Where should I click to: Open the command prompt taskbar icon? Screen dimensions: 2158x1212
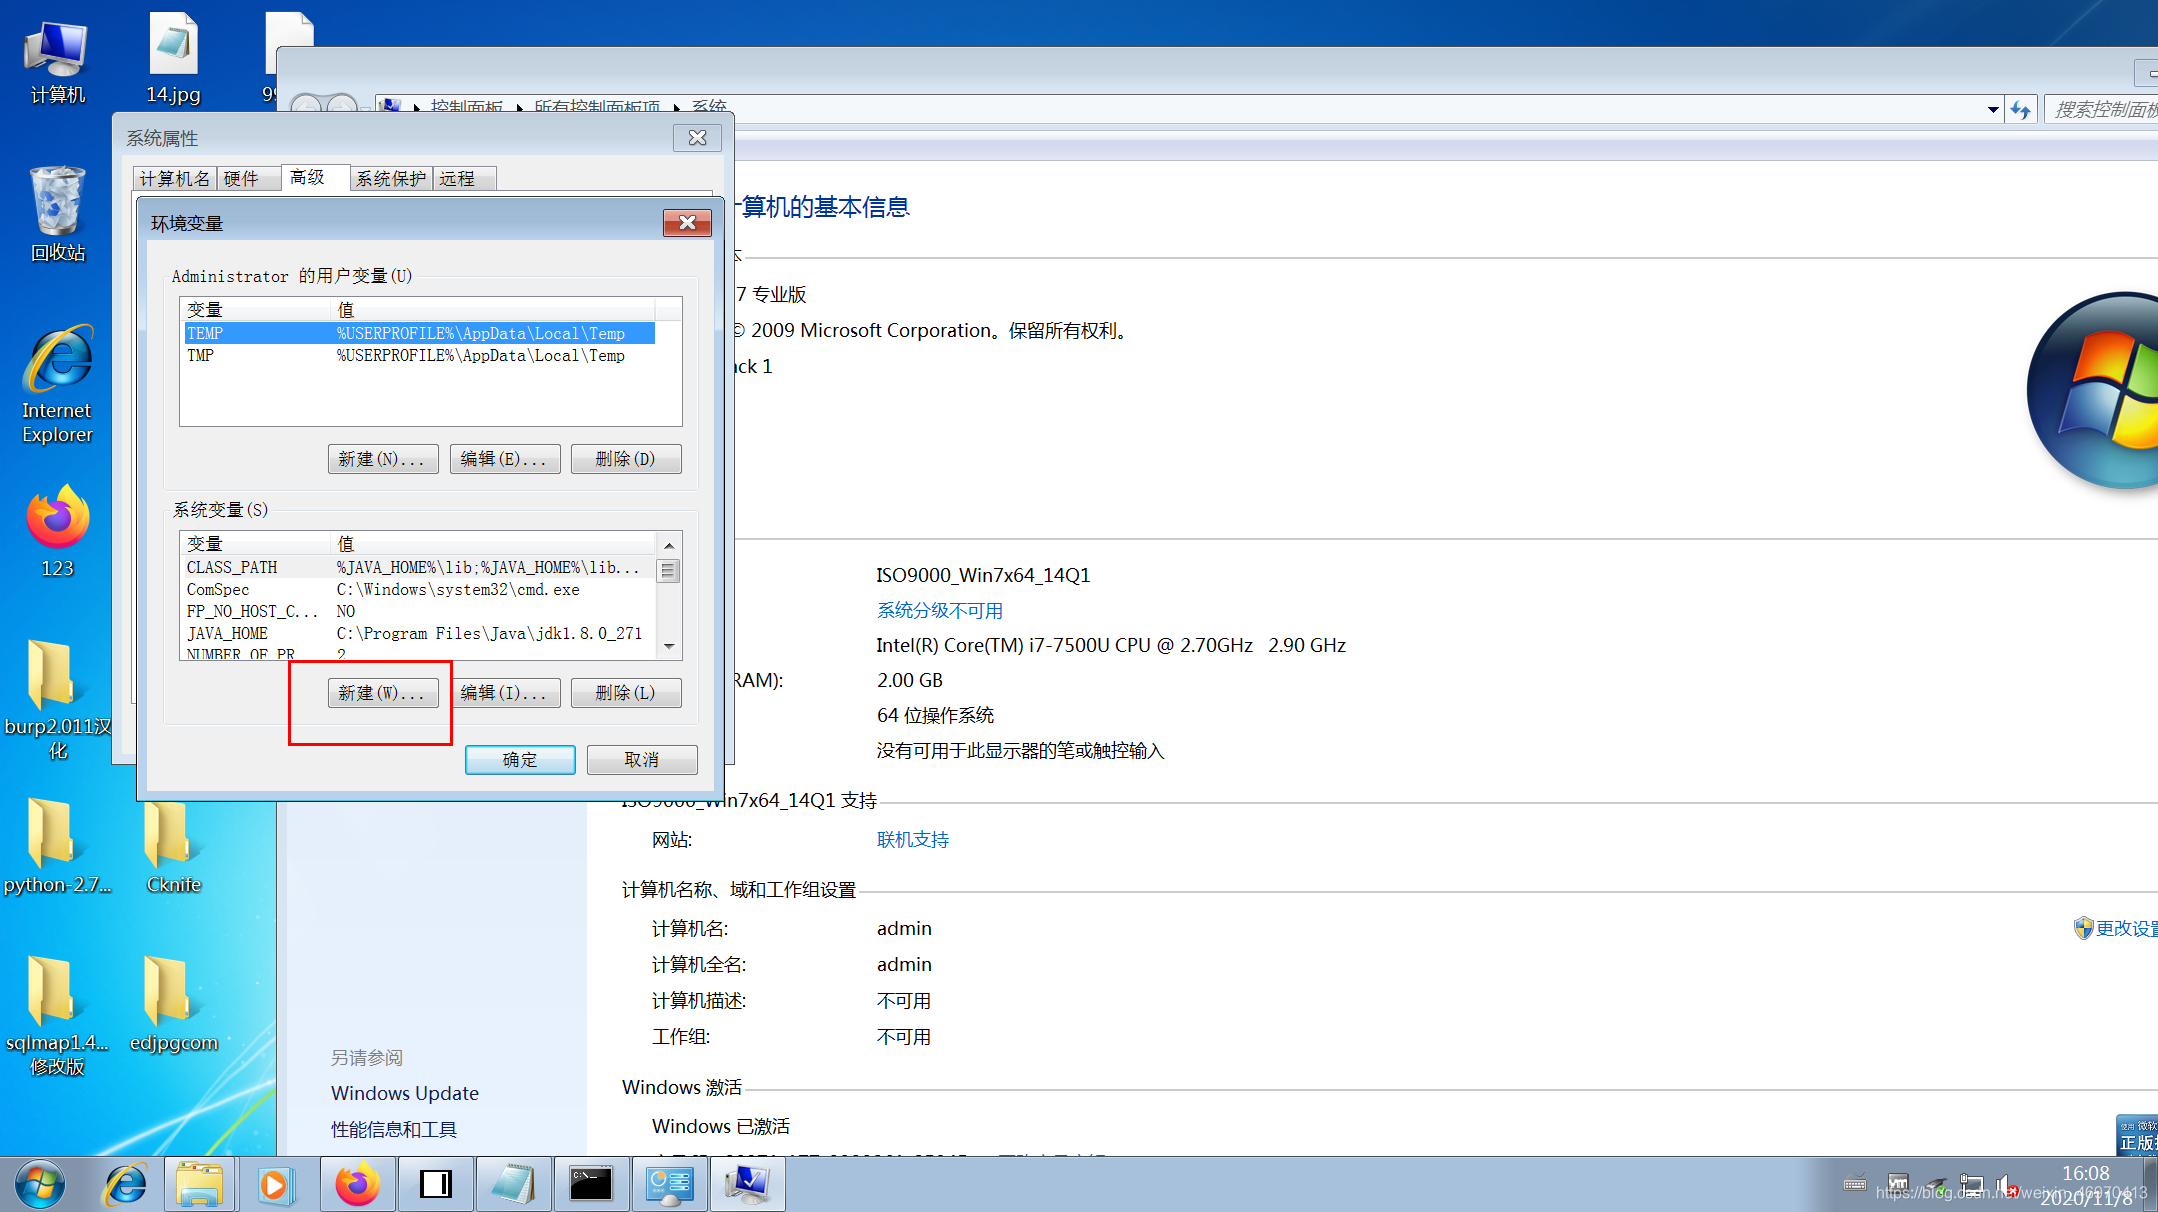pos(591,1185)
